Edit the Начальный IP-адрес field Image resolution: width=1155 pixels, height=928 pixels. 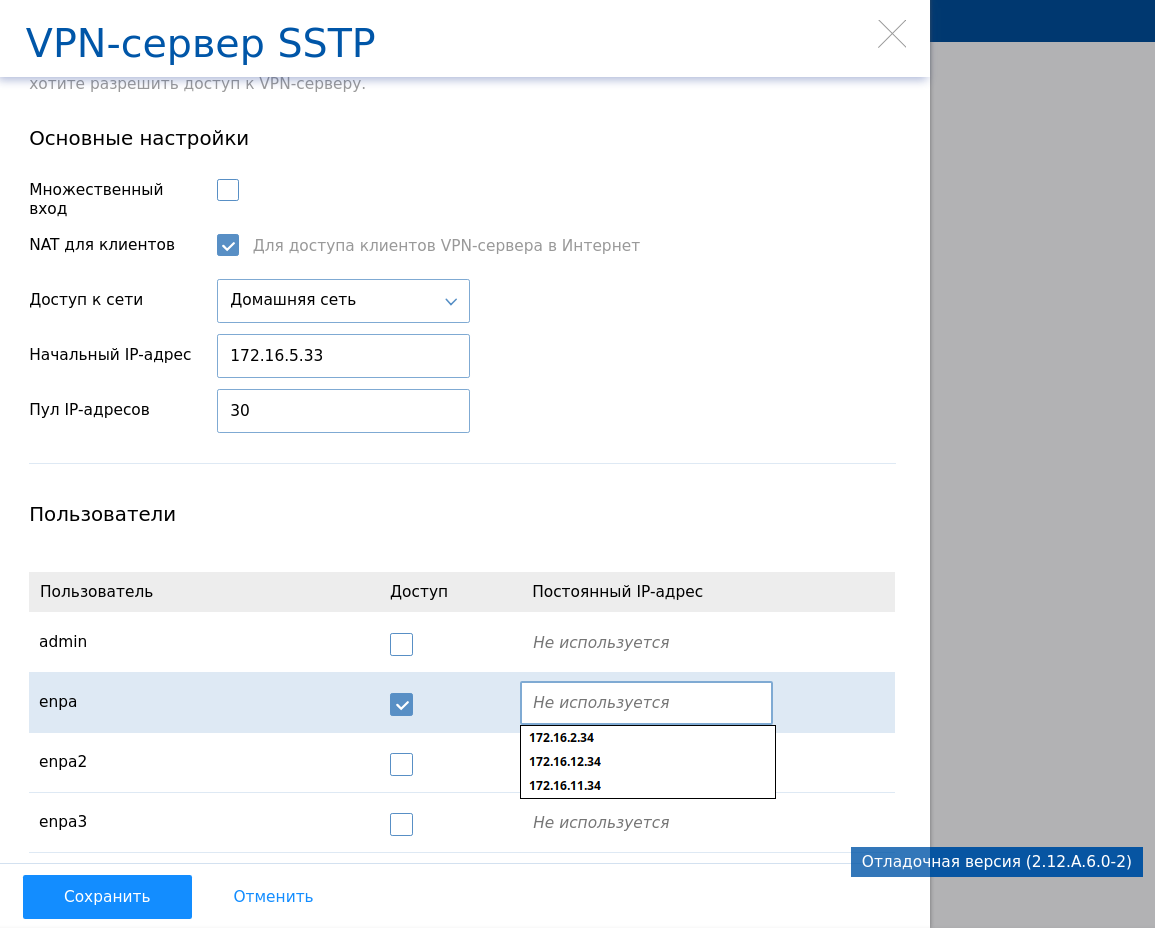tap(343, 356)
